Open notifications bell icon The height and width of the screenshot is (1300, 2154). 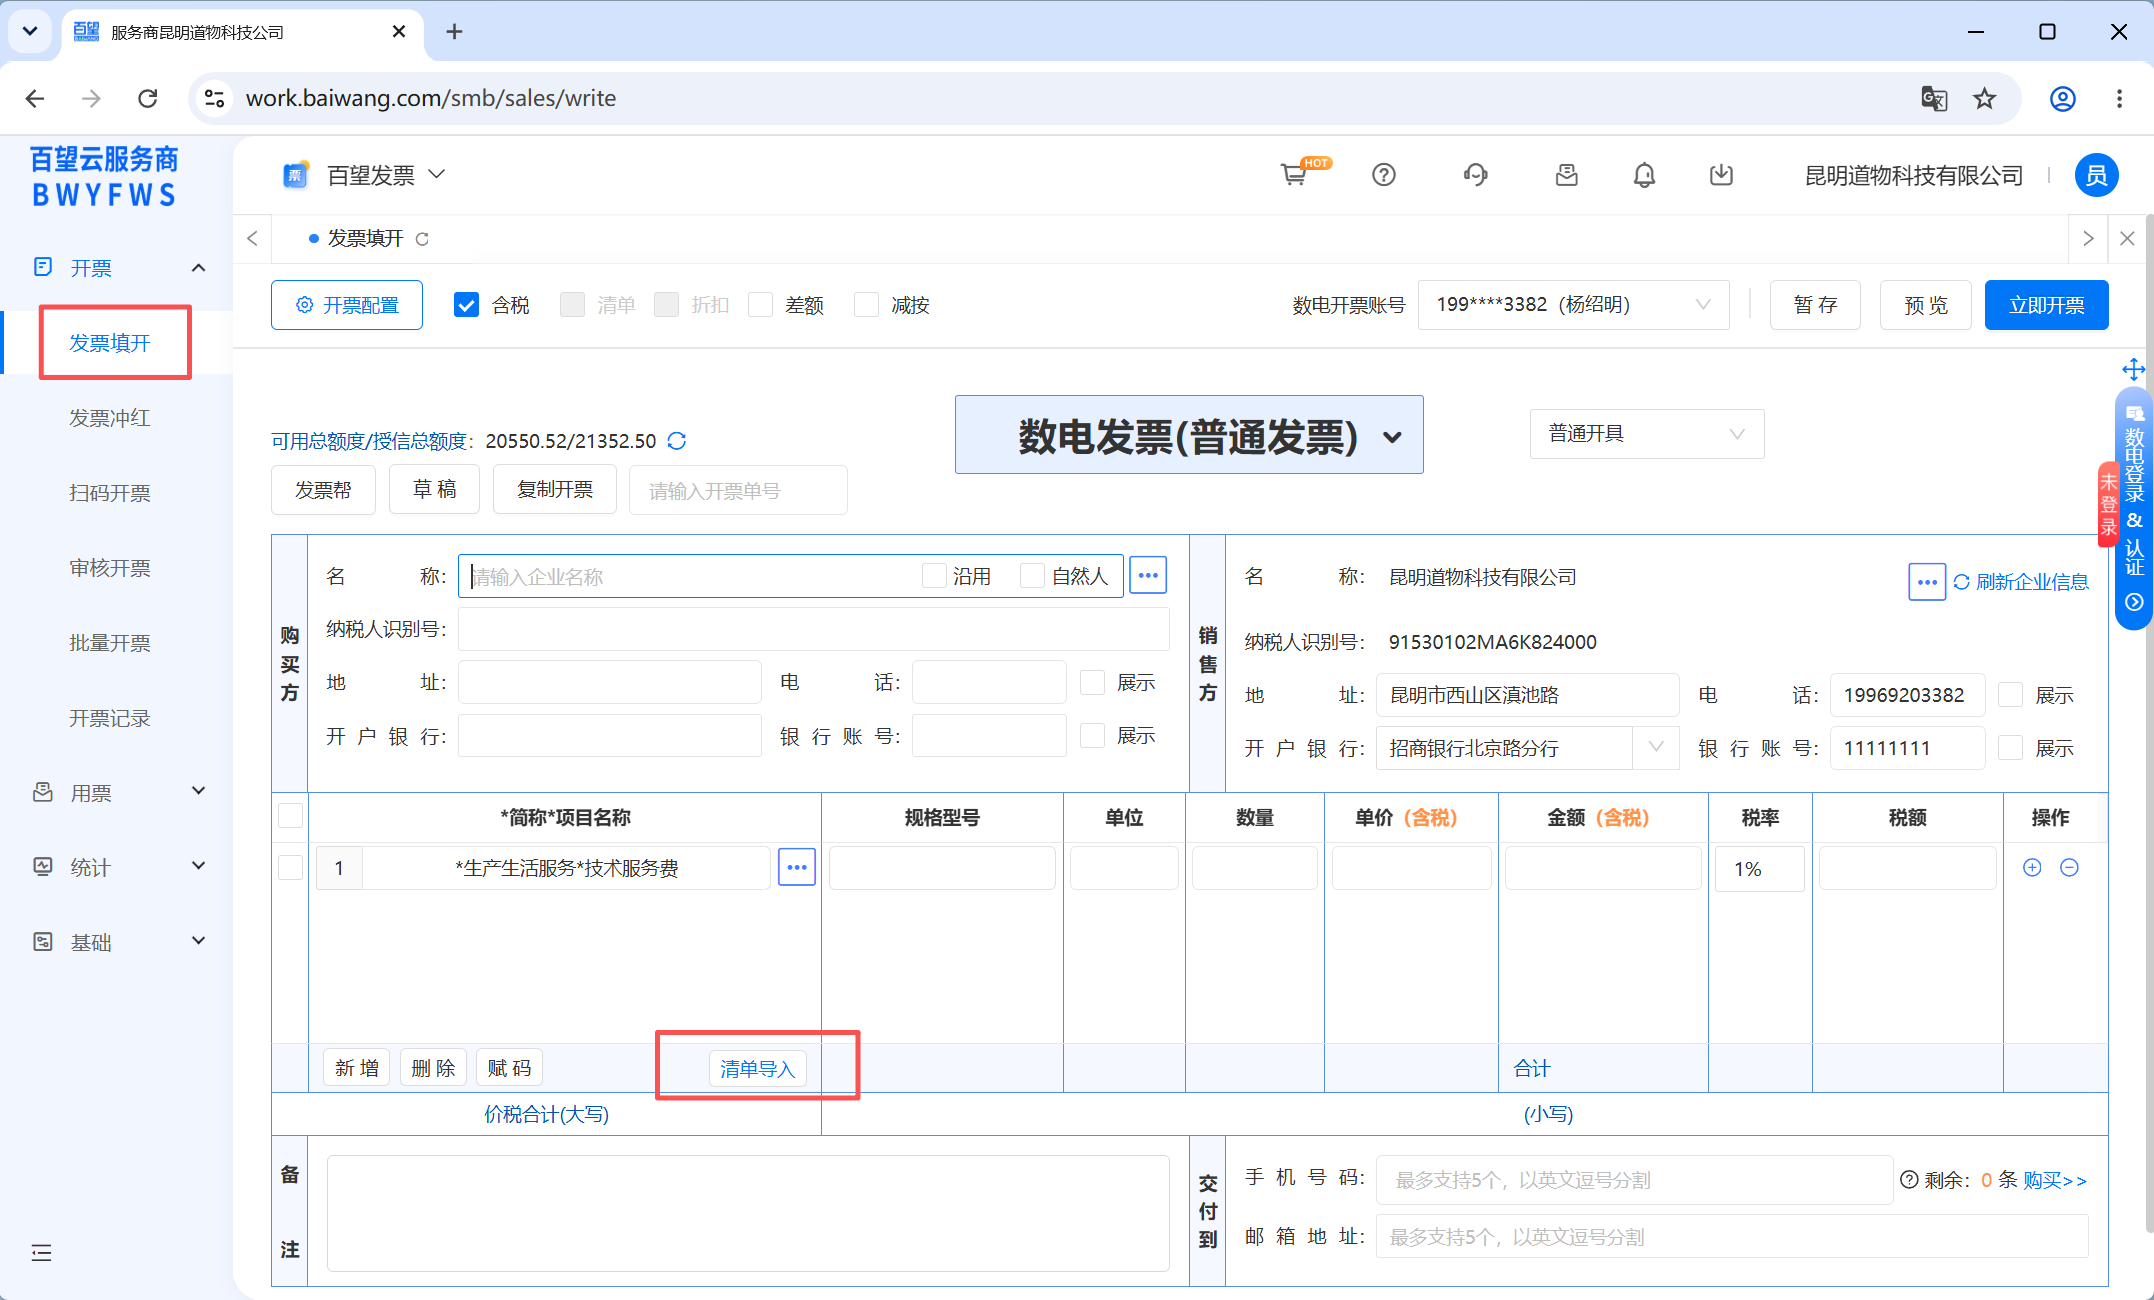tap(1644, 175)
